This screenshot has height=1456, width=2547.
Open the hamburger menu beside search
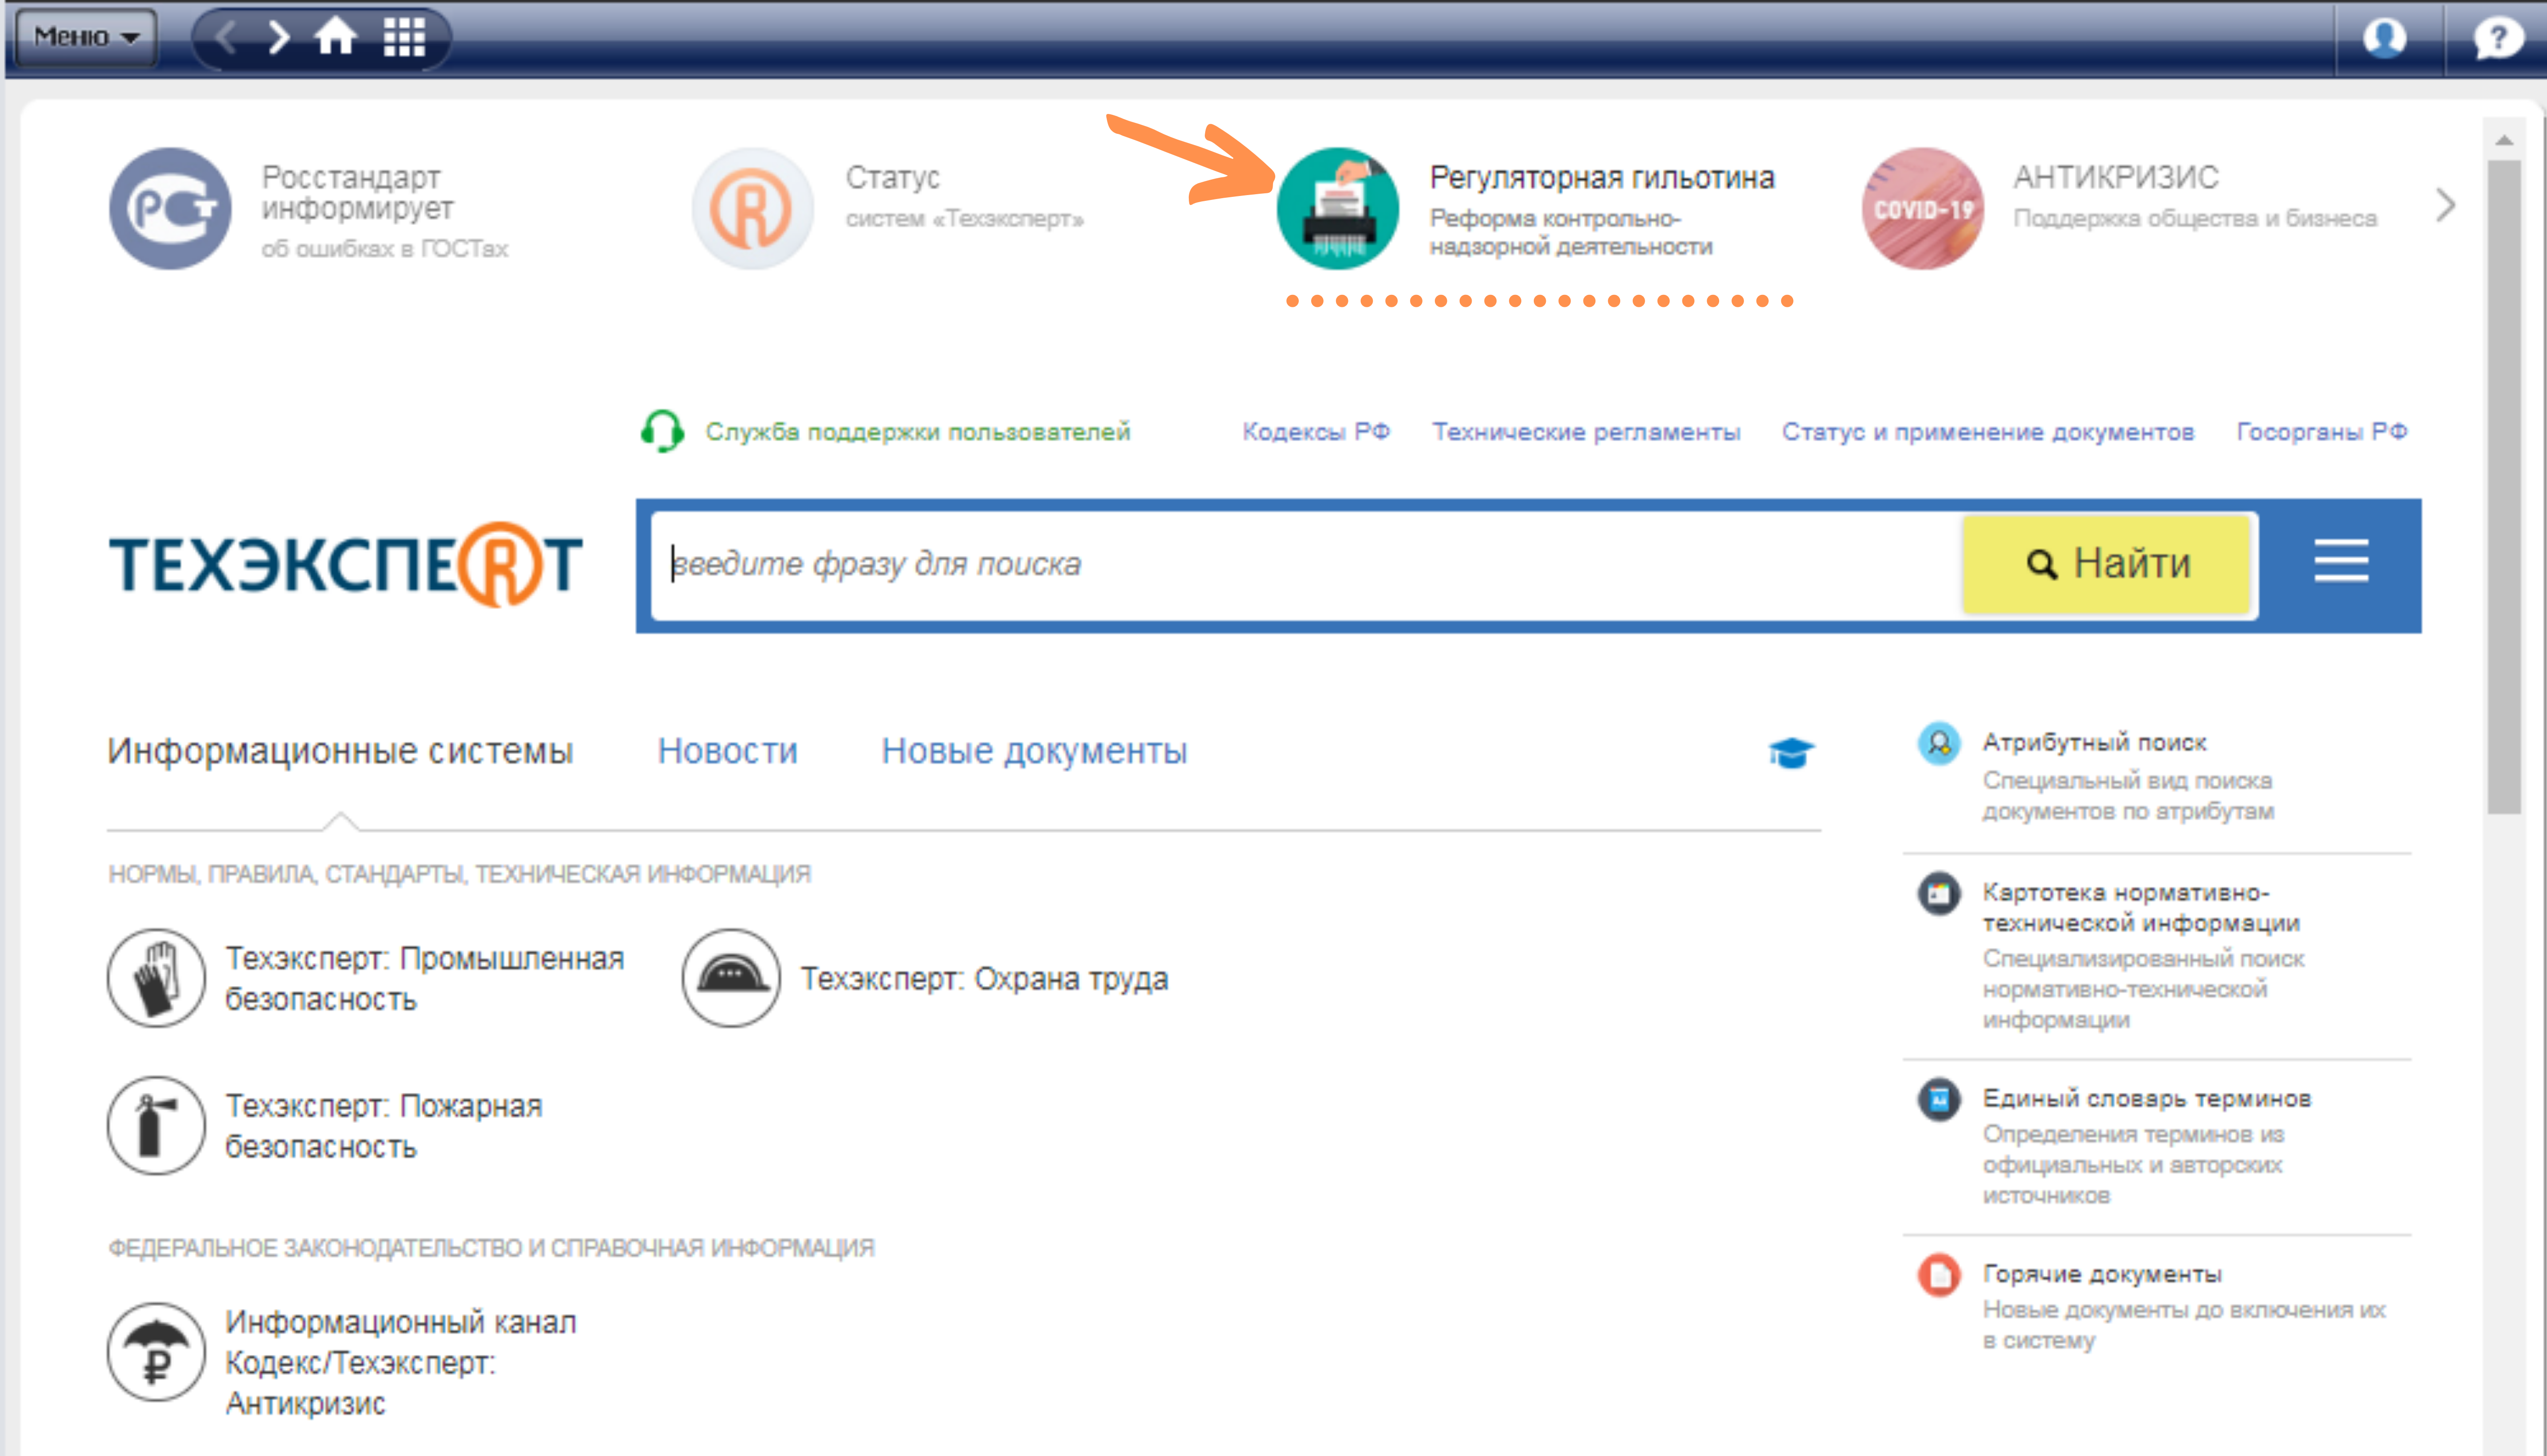pos(2341,560)
